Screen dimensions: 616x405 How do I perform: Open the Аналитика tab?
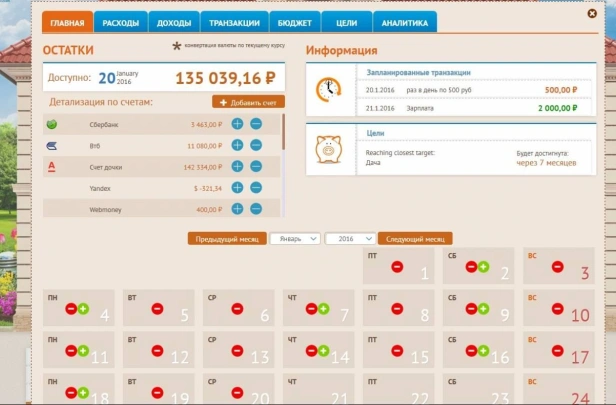tap(405, 23)
